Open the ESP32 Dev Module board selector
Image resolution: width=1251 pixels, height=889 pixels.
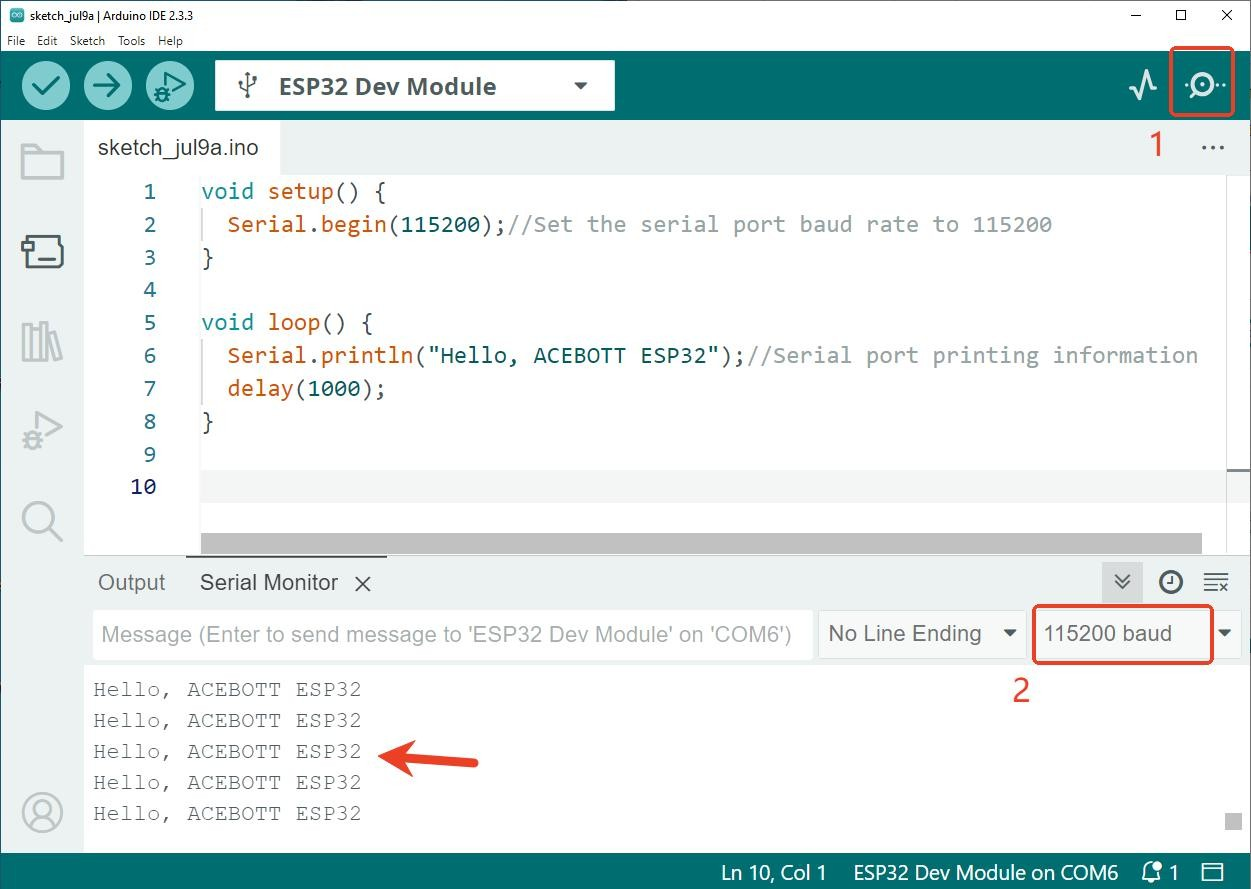pyautogui.click(x=414, y=86)
